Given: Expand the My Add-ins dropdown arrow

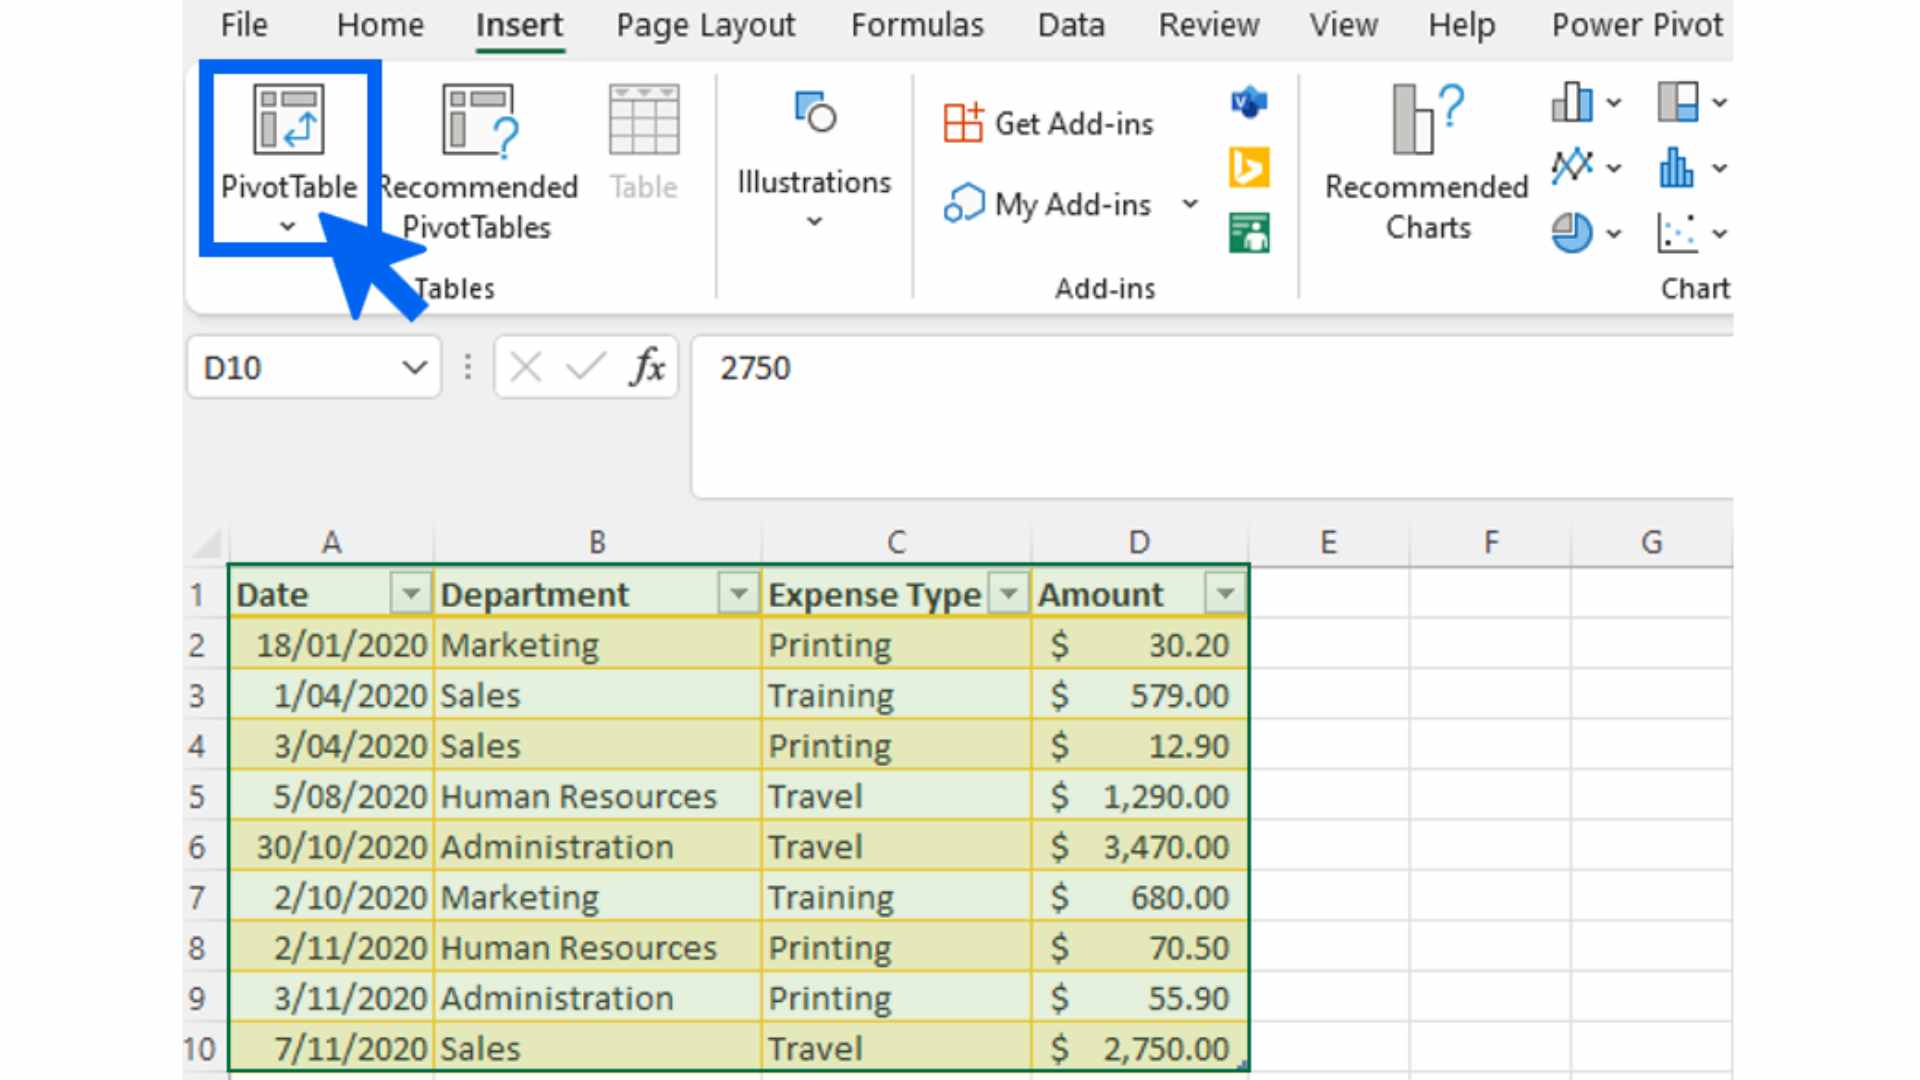Looking at the screenshot, I should point(1190,204).
